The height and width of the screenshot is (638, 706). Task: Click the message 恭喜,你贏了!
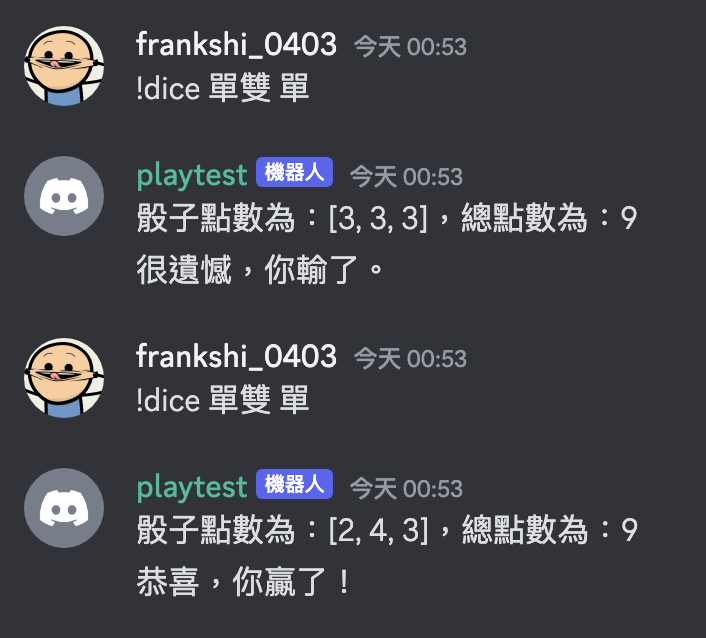243,582
